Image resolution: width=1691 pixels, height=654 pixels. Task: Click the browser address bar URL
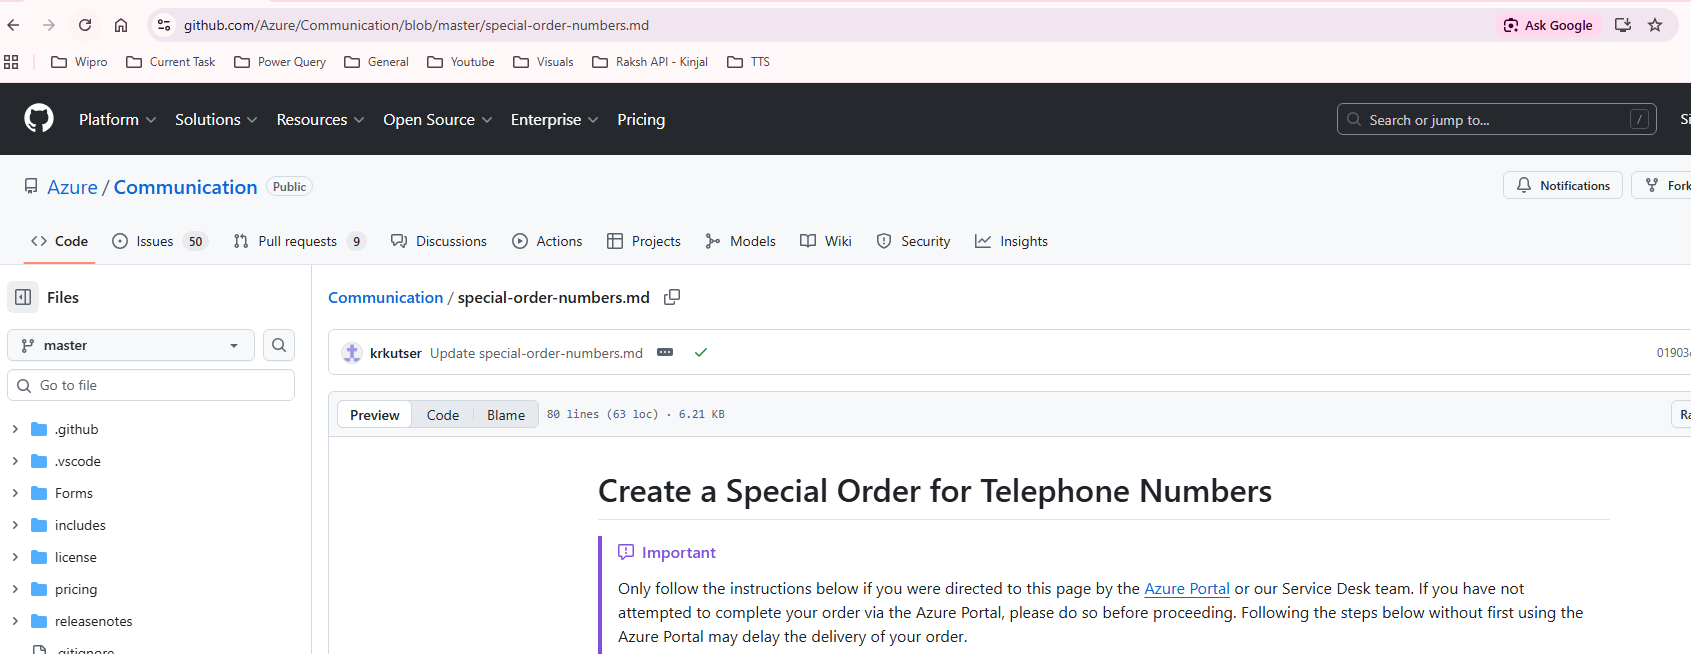pos(416,25)
